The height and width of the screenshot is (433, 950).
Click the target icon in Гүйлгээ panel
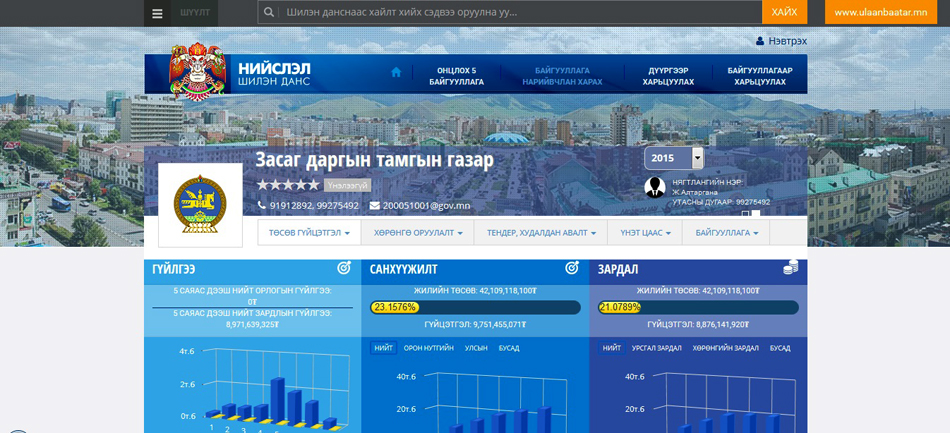tap(343, 268)
